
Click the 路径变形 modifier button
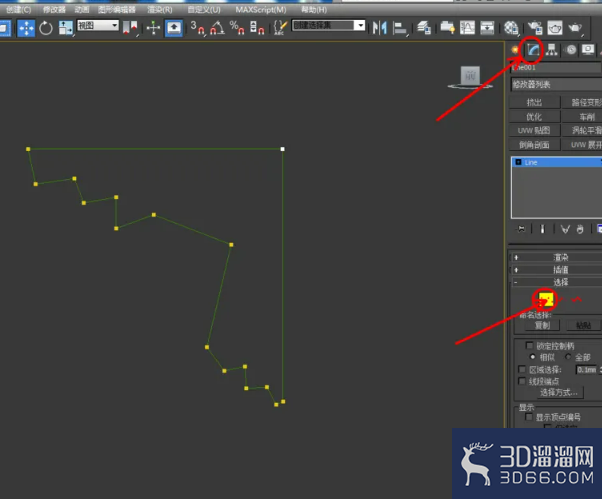coord(582,102)
